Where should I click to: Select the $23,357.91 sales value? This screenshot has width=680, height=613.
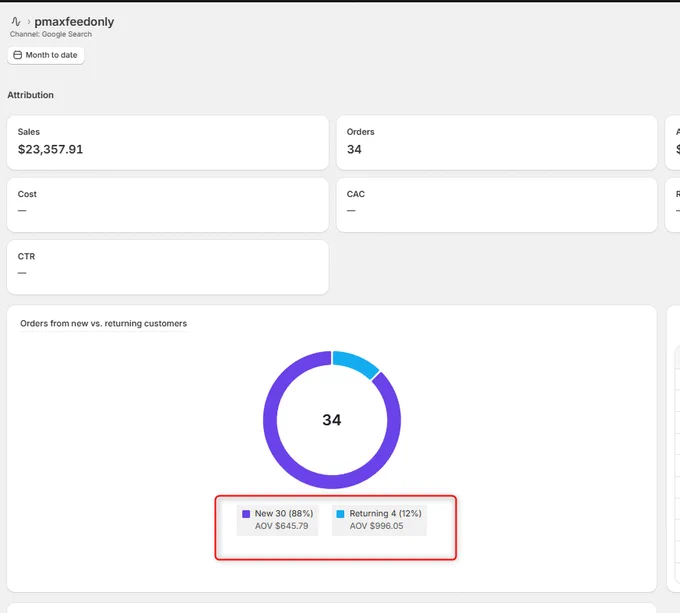[50, 149]
